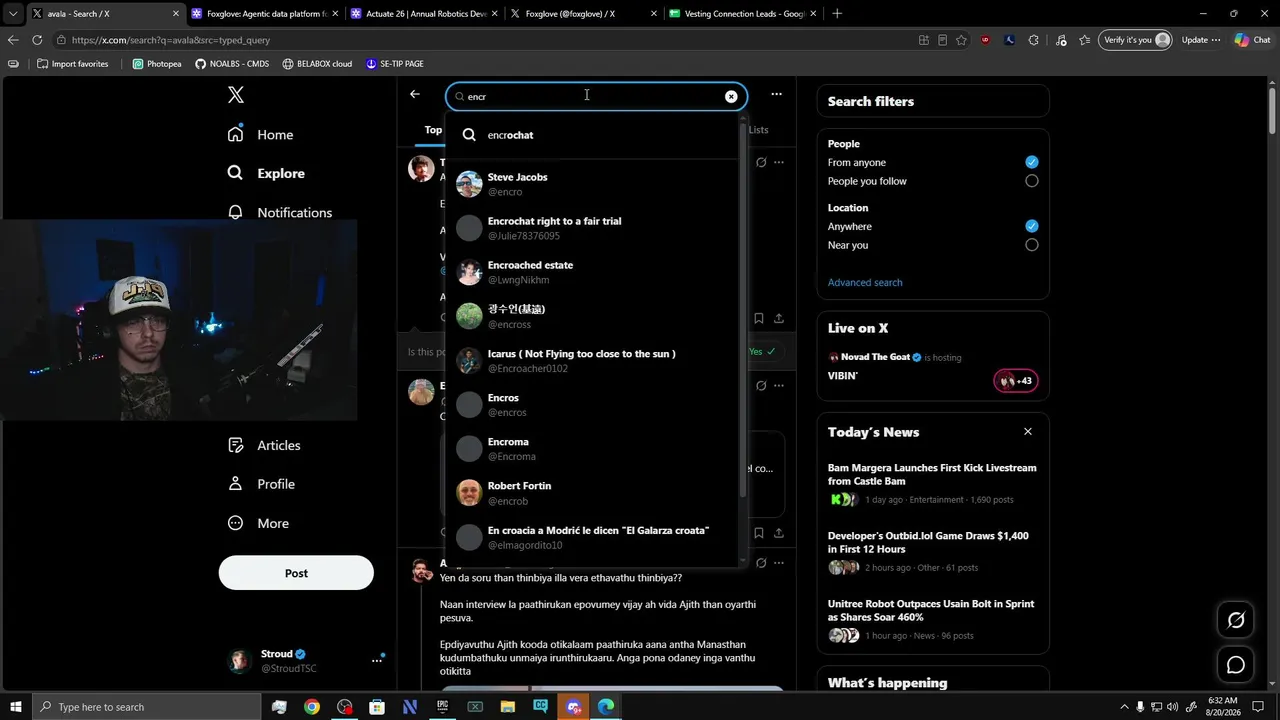The image size is (1280, 720).
Task: Open Microsoft Store from the taskbar
Action: [377, 707]
